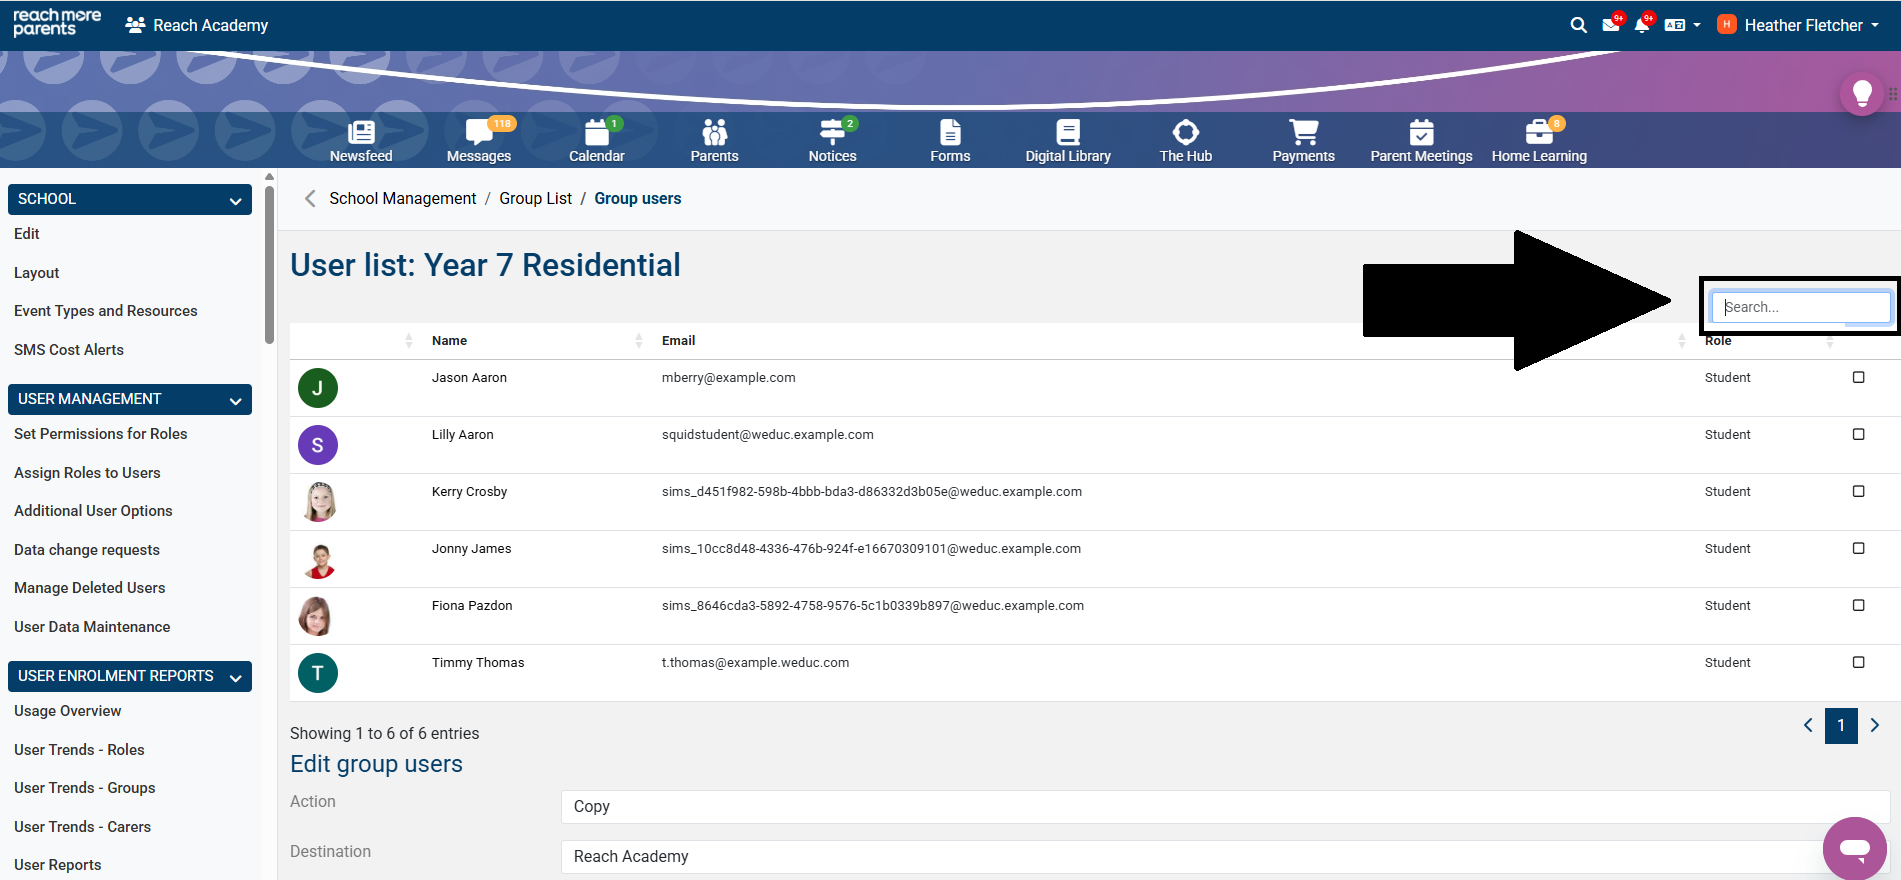Open the Digital Library
Screen dimensions: 1901x880
pyautogui.click(x=1067, y=140)
